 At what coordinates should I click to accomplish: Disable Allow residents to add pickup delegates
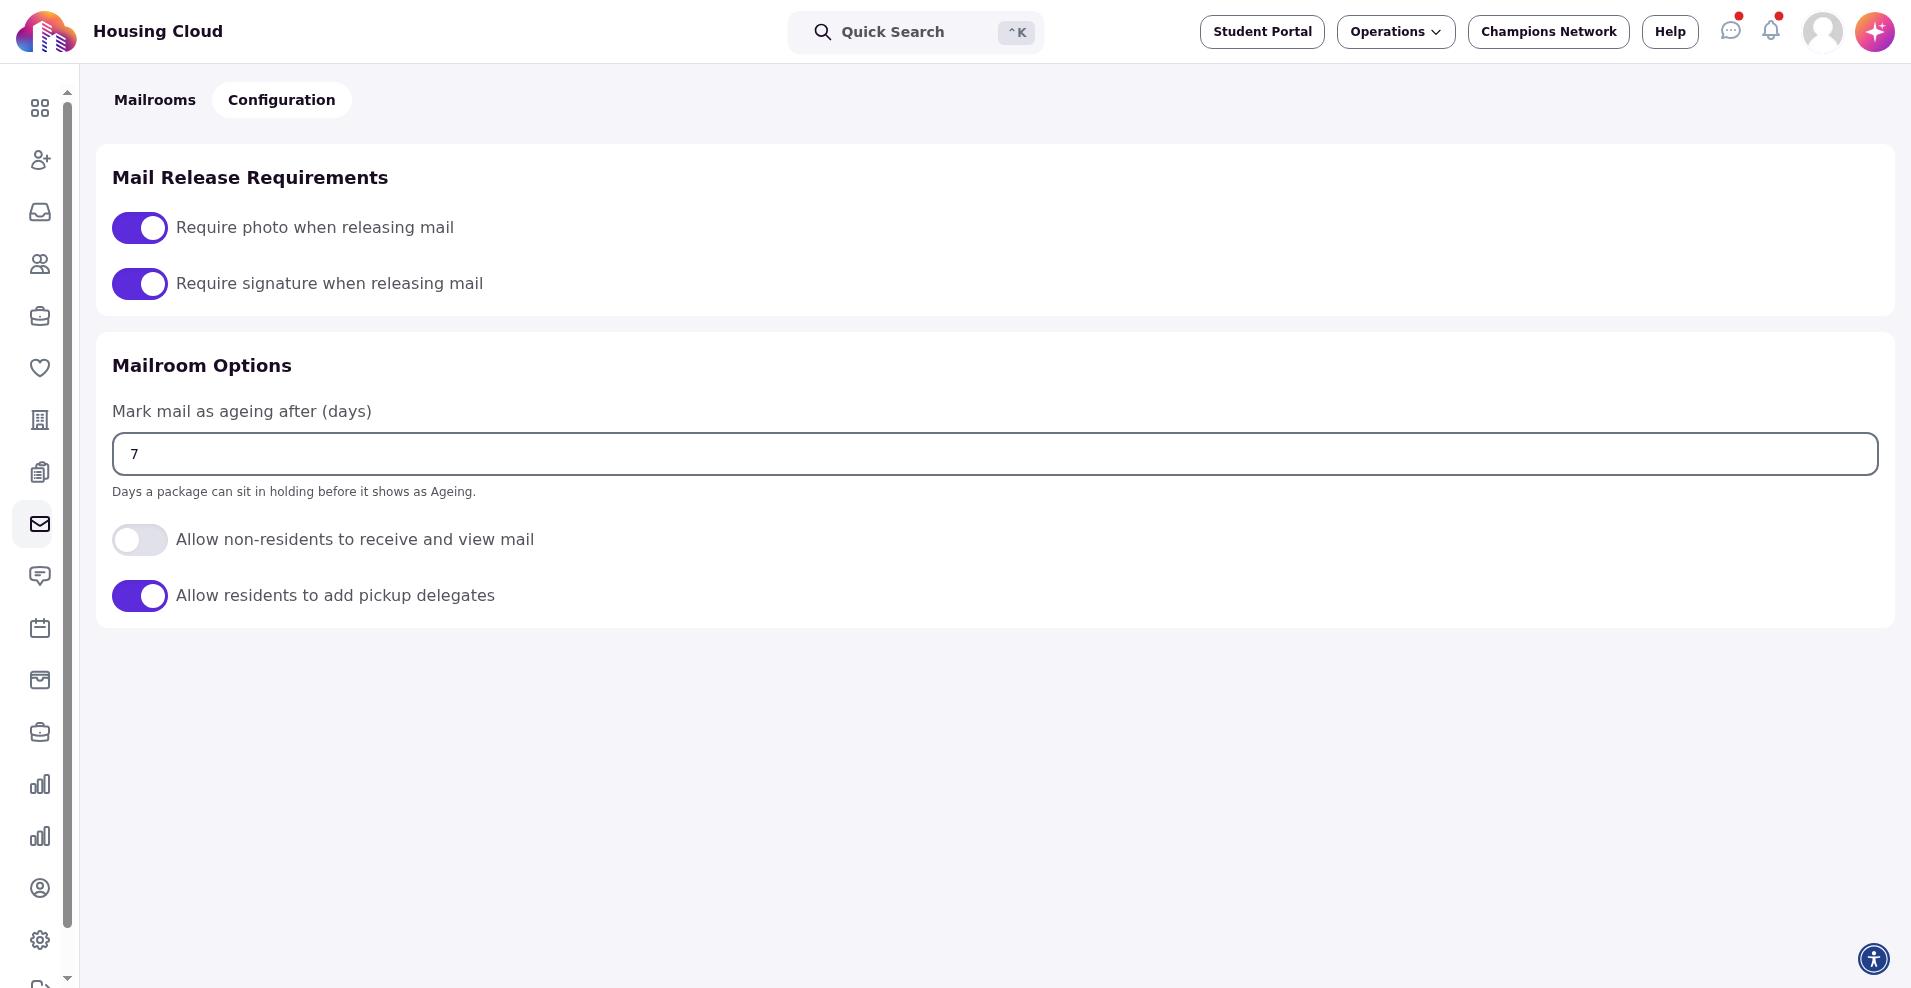click(140, 596)
